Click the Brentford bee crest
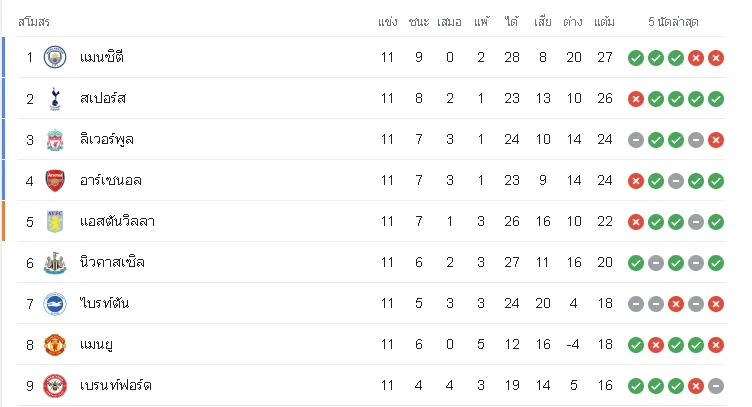Image resolution: width=752 pixels, height=407 pixels. coord(55,386)
